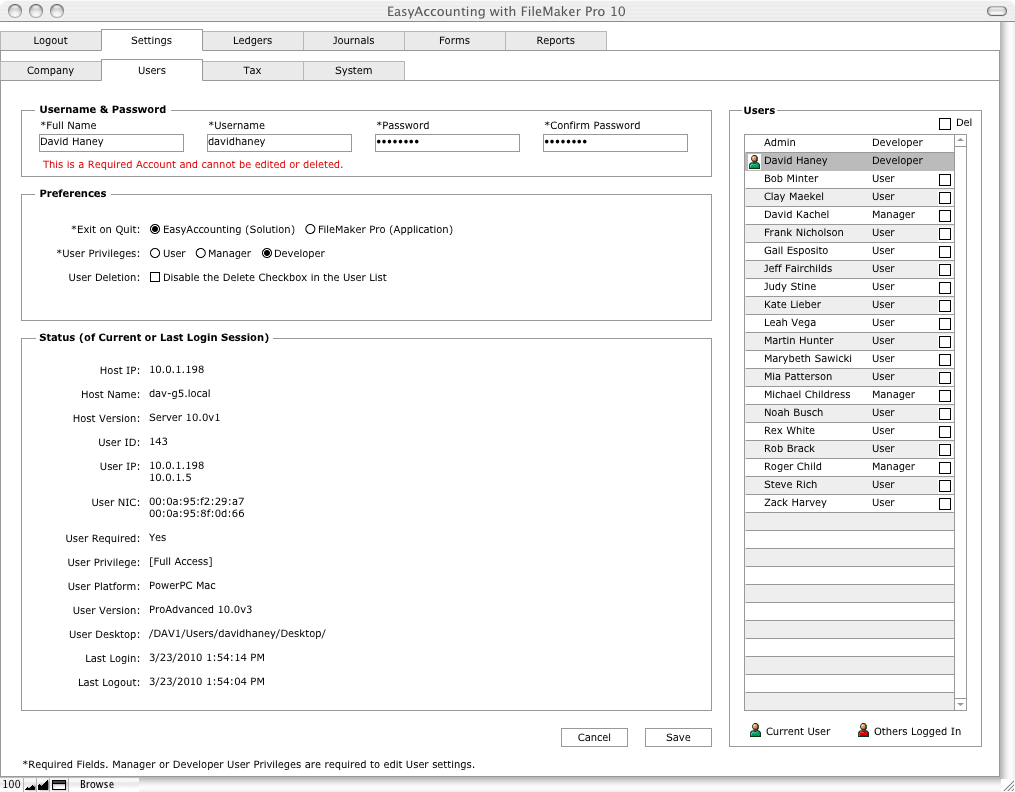Go to the Forms tab
Screen dimensions: 1015x792
tap(454, 40)
